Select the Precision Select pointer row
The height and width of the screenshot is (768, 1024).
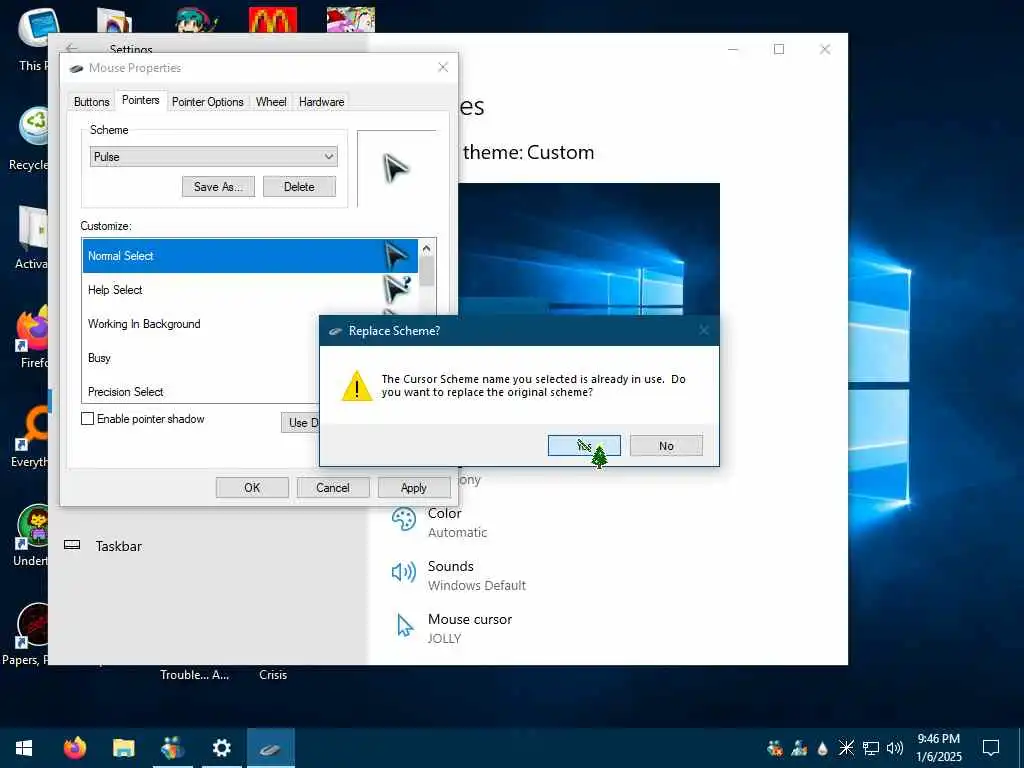200,392
